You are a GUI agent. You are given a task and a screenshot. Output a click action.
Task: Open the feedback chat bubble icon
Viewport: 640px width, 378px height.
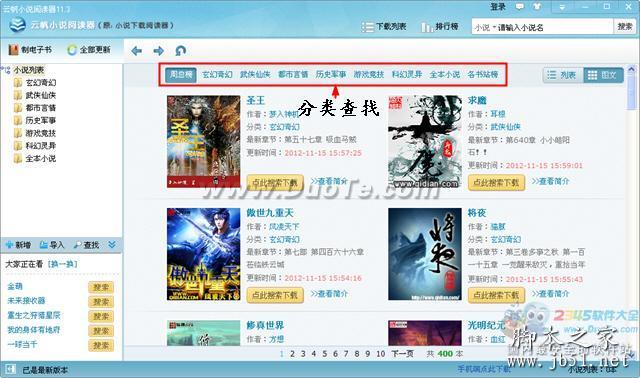[520, 7]
